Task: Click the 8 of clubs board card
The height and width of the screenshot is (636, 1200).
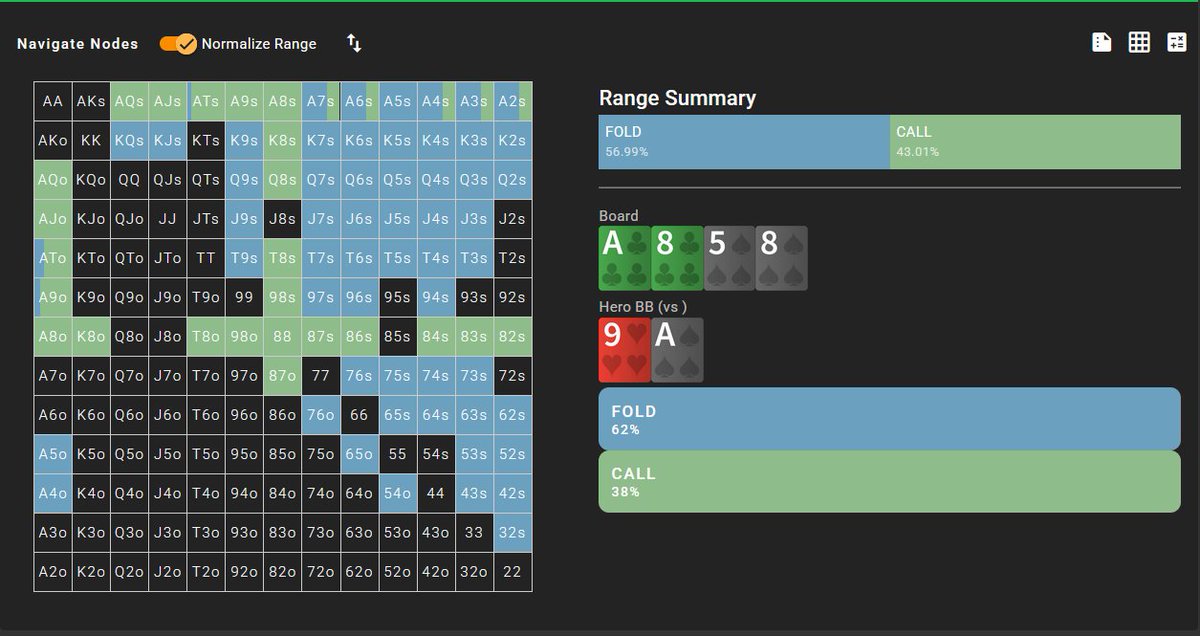Action: (676, 258)
